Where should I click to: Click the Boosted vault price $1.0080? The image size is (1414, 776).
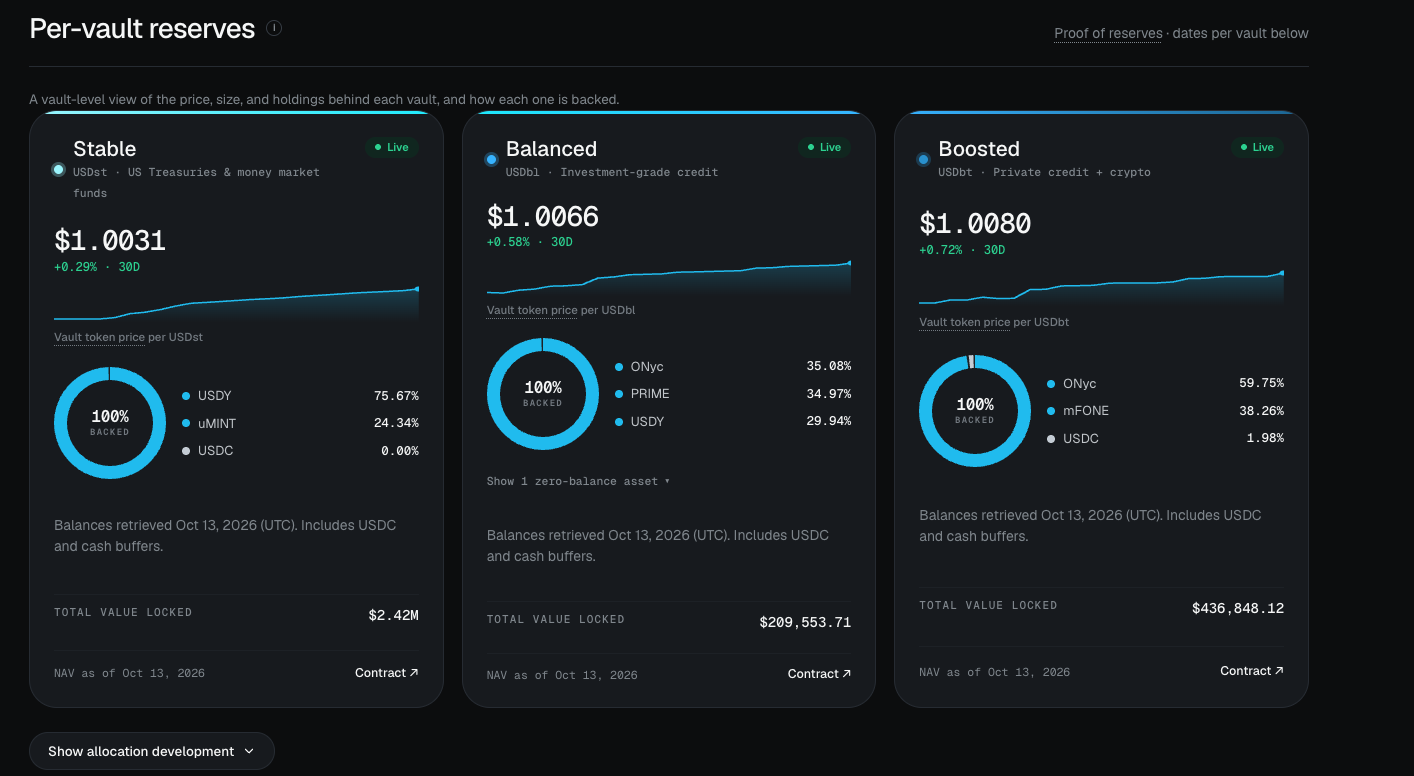click(975, 224)
